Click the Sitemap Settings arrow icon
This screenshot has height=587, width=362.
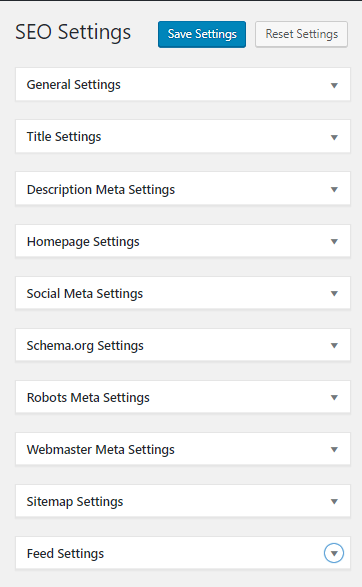[x=334, y=502]
